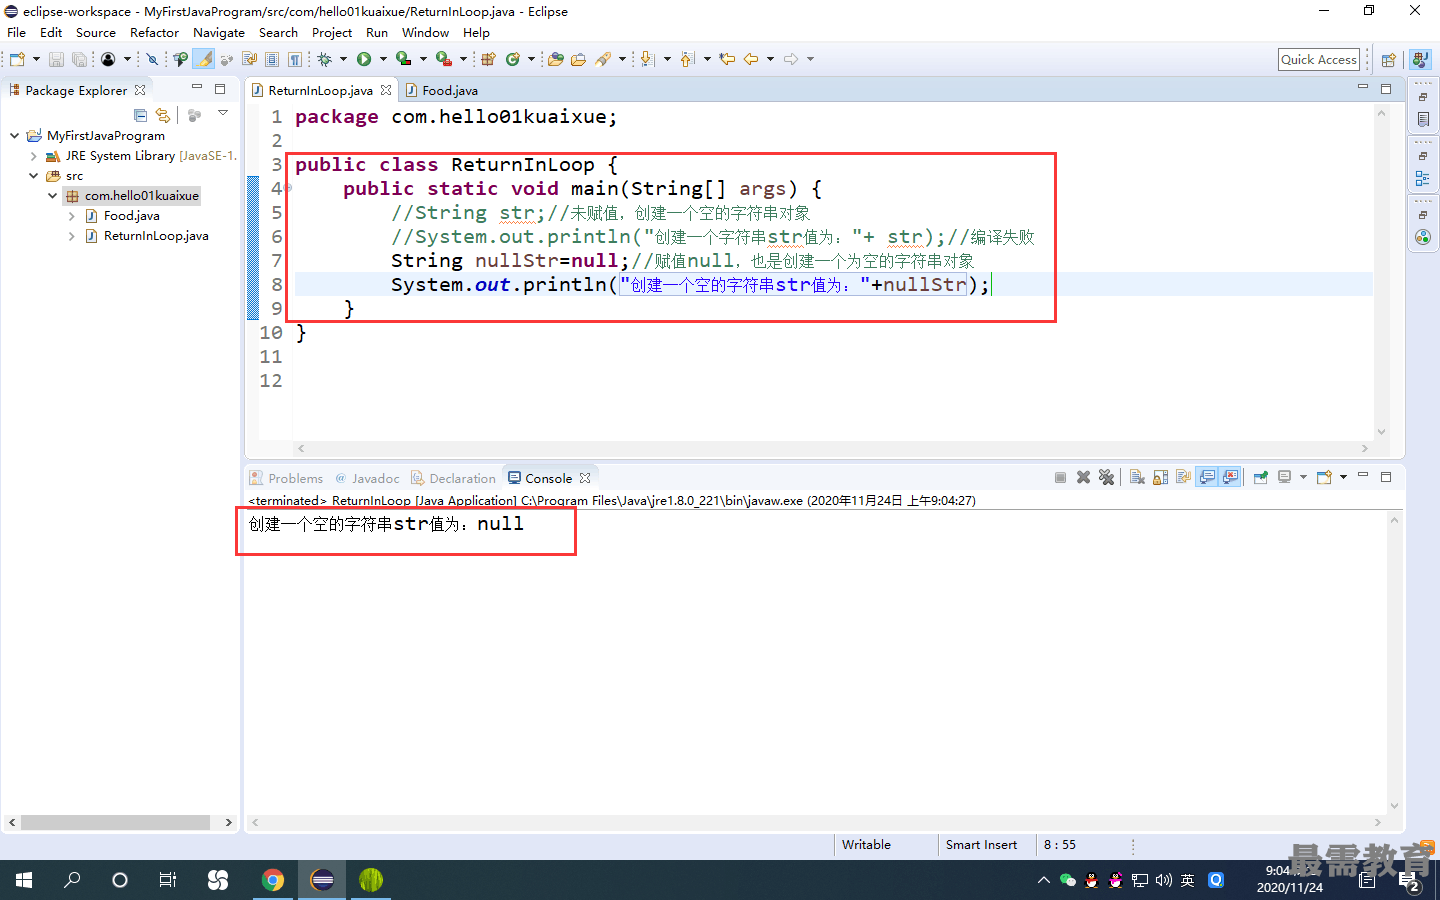Switch to the Javadoc tab
The height and width of the screenshot is (900, 1440).
pos(367,478)
